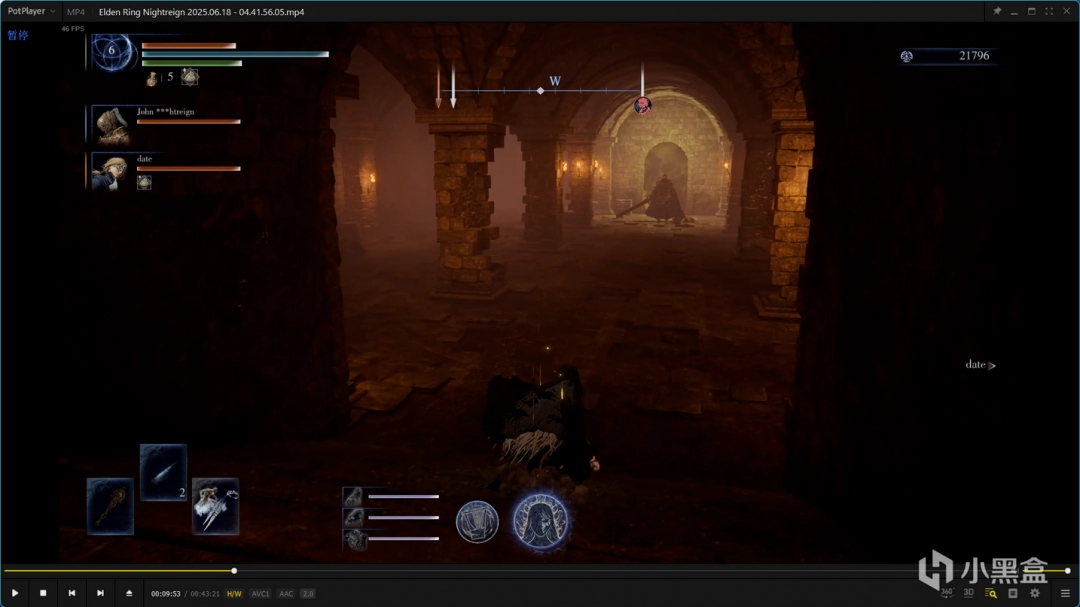Pin the player window on top
Viewport: 1080px width, 607px height.
coord(997,11)
